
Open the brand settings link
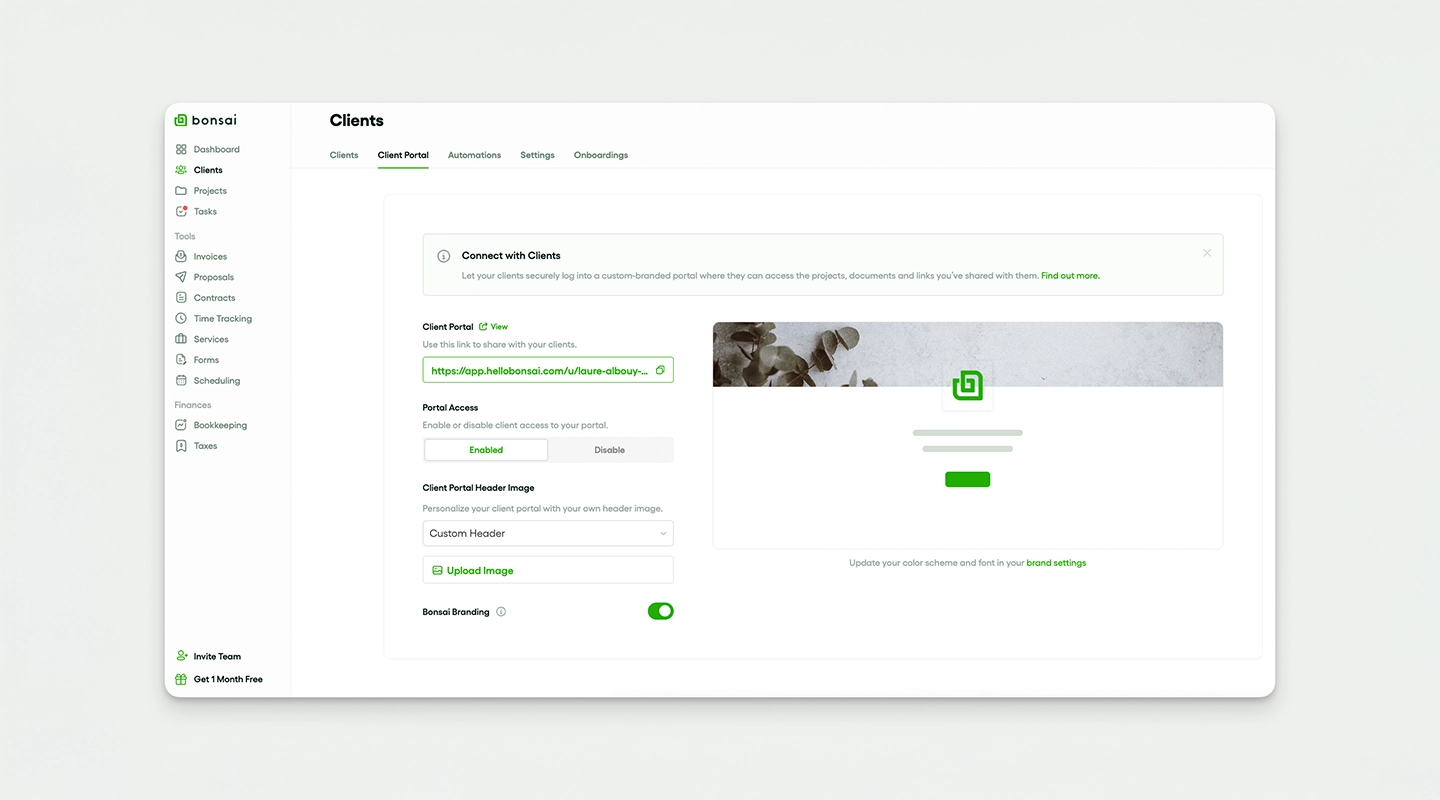click(1056, 563)
